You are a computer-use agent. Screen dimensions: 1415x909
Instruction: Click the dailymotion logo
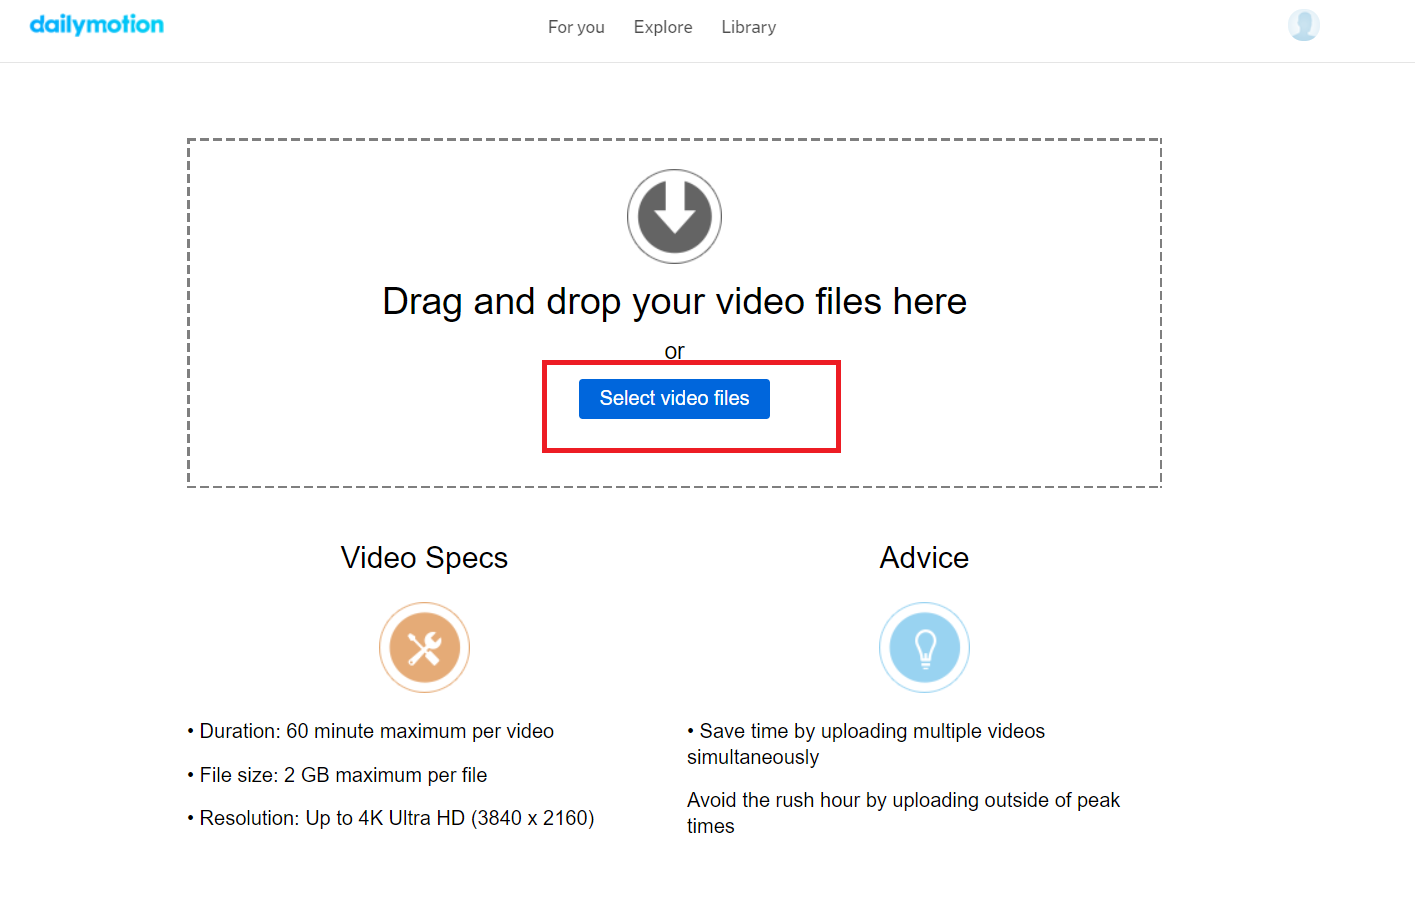[97, 25]
